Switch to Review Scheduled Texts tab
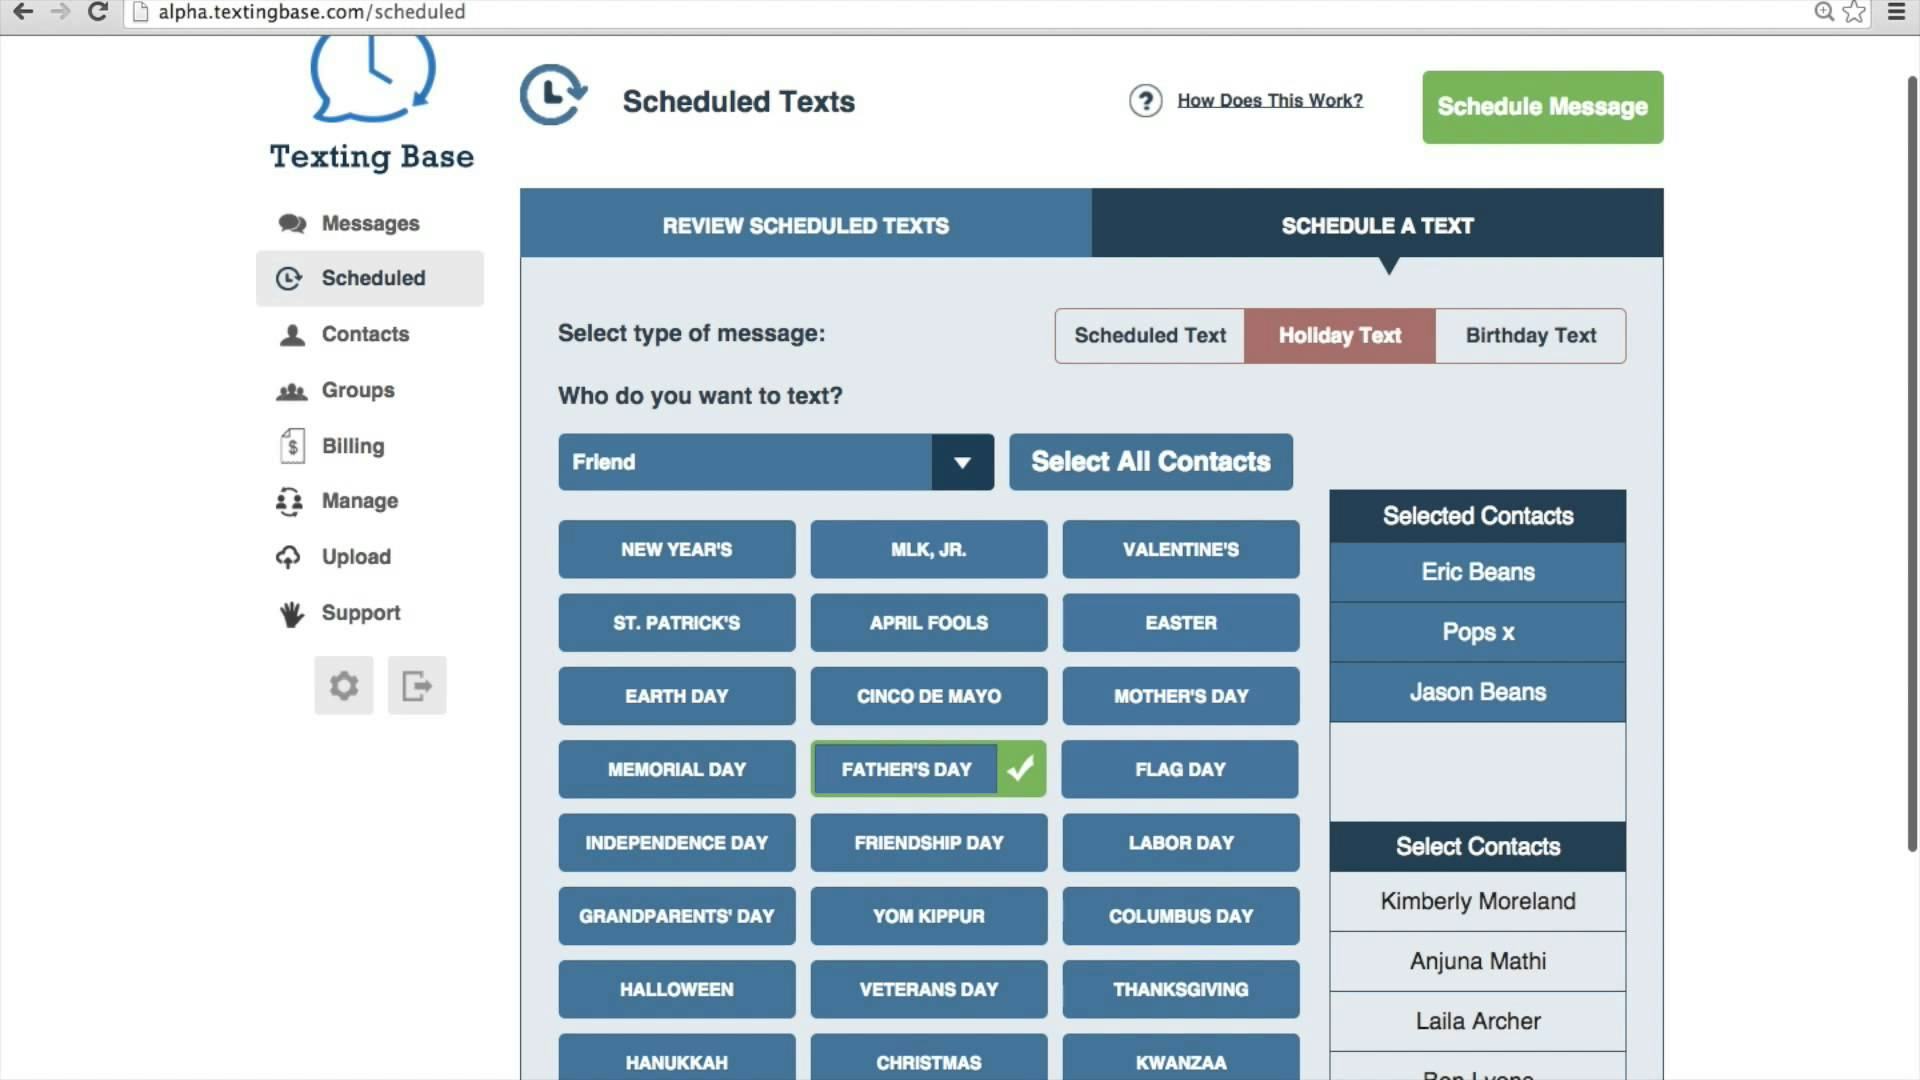Viewport: 1920px width, 1080px height. tap(805, 225)
